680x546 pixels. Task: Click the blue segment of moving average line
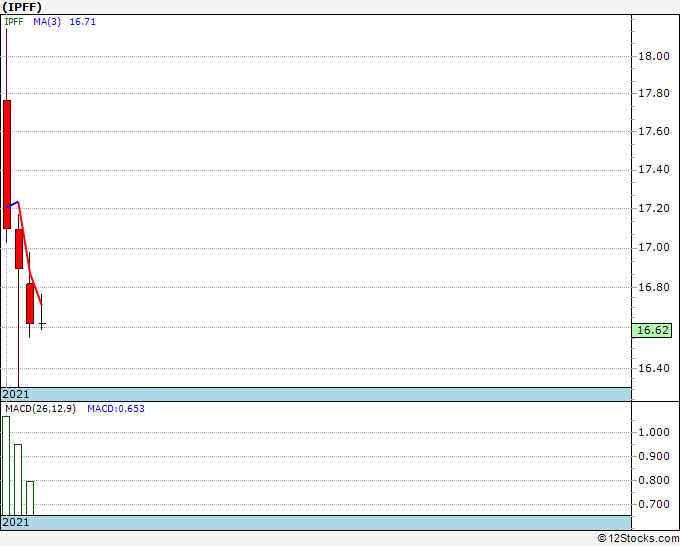pos(12,204)
